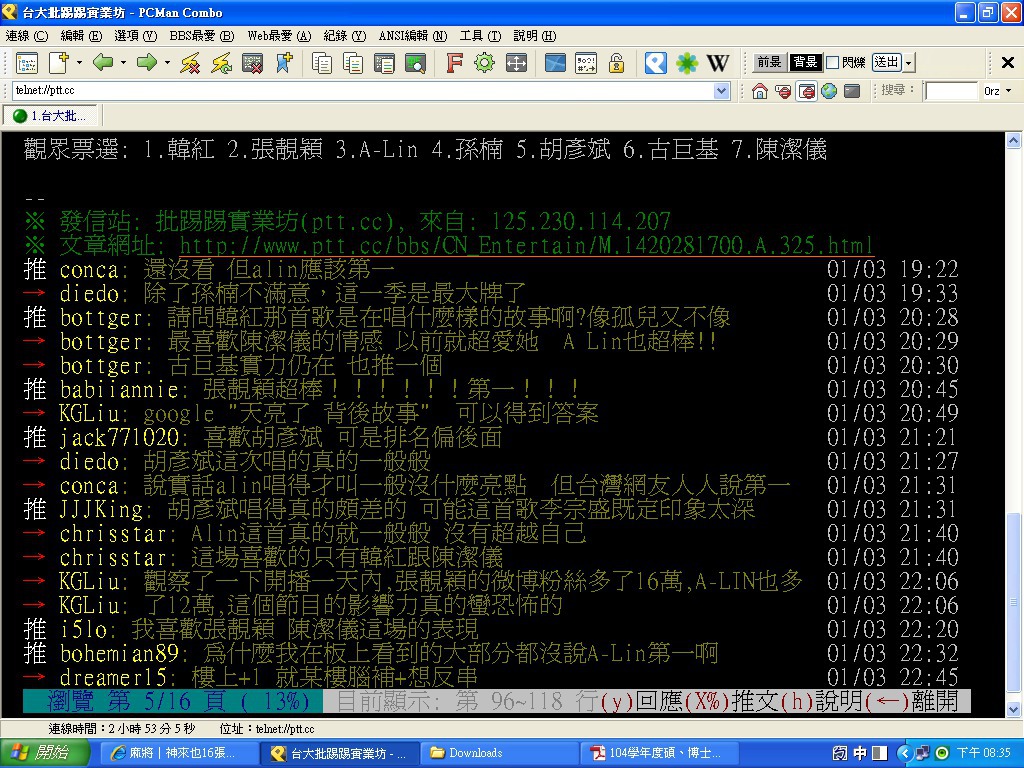Click the paste from screen icon
This screenshot has height=768, width=1024.
point(384,63)
